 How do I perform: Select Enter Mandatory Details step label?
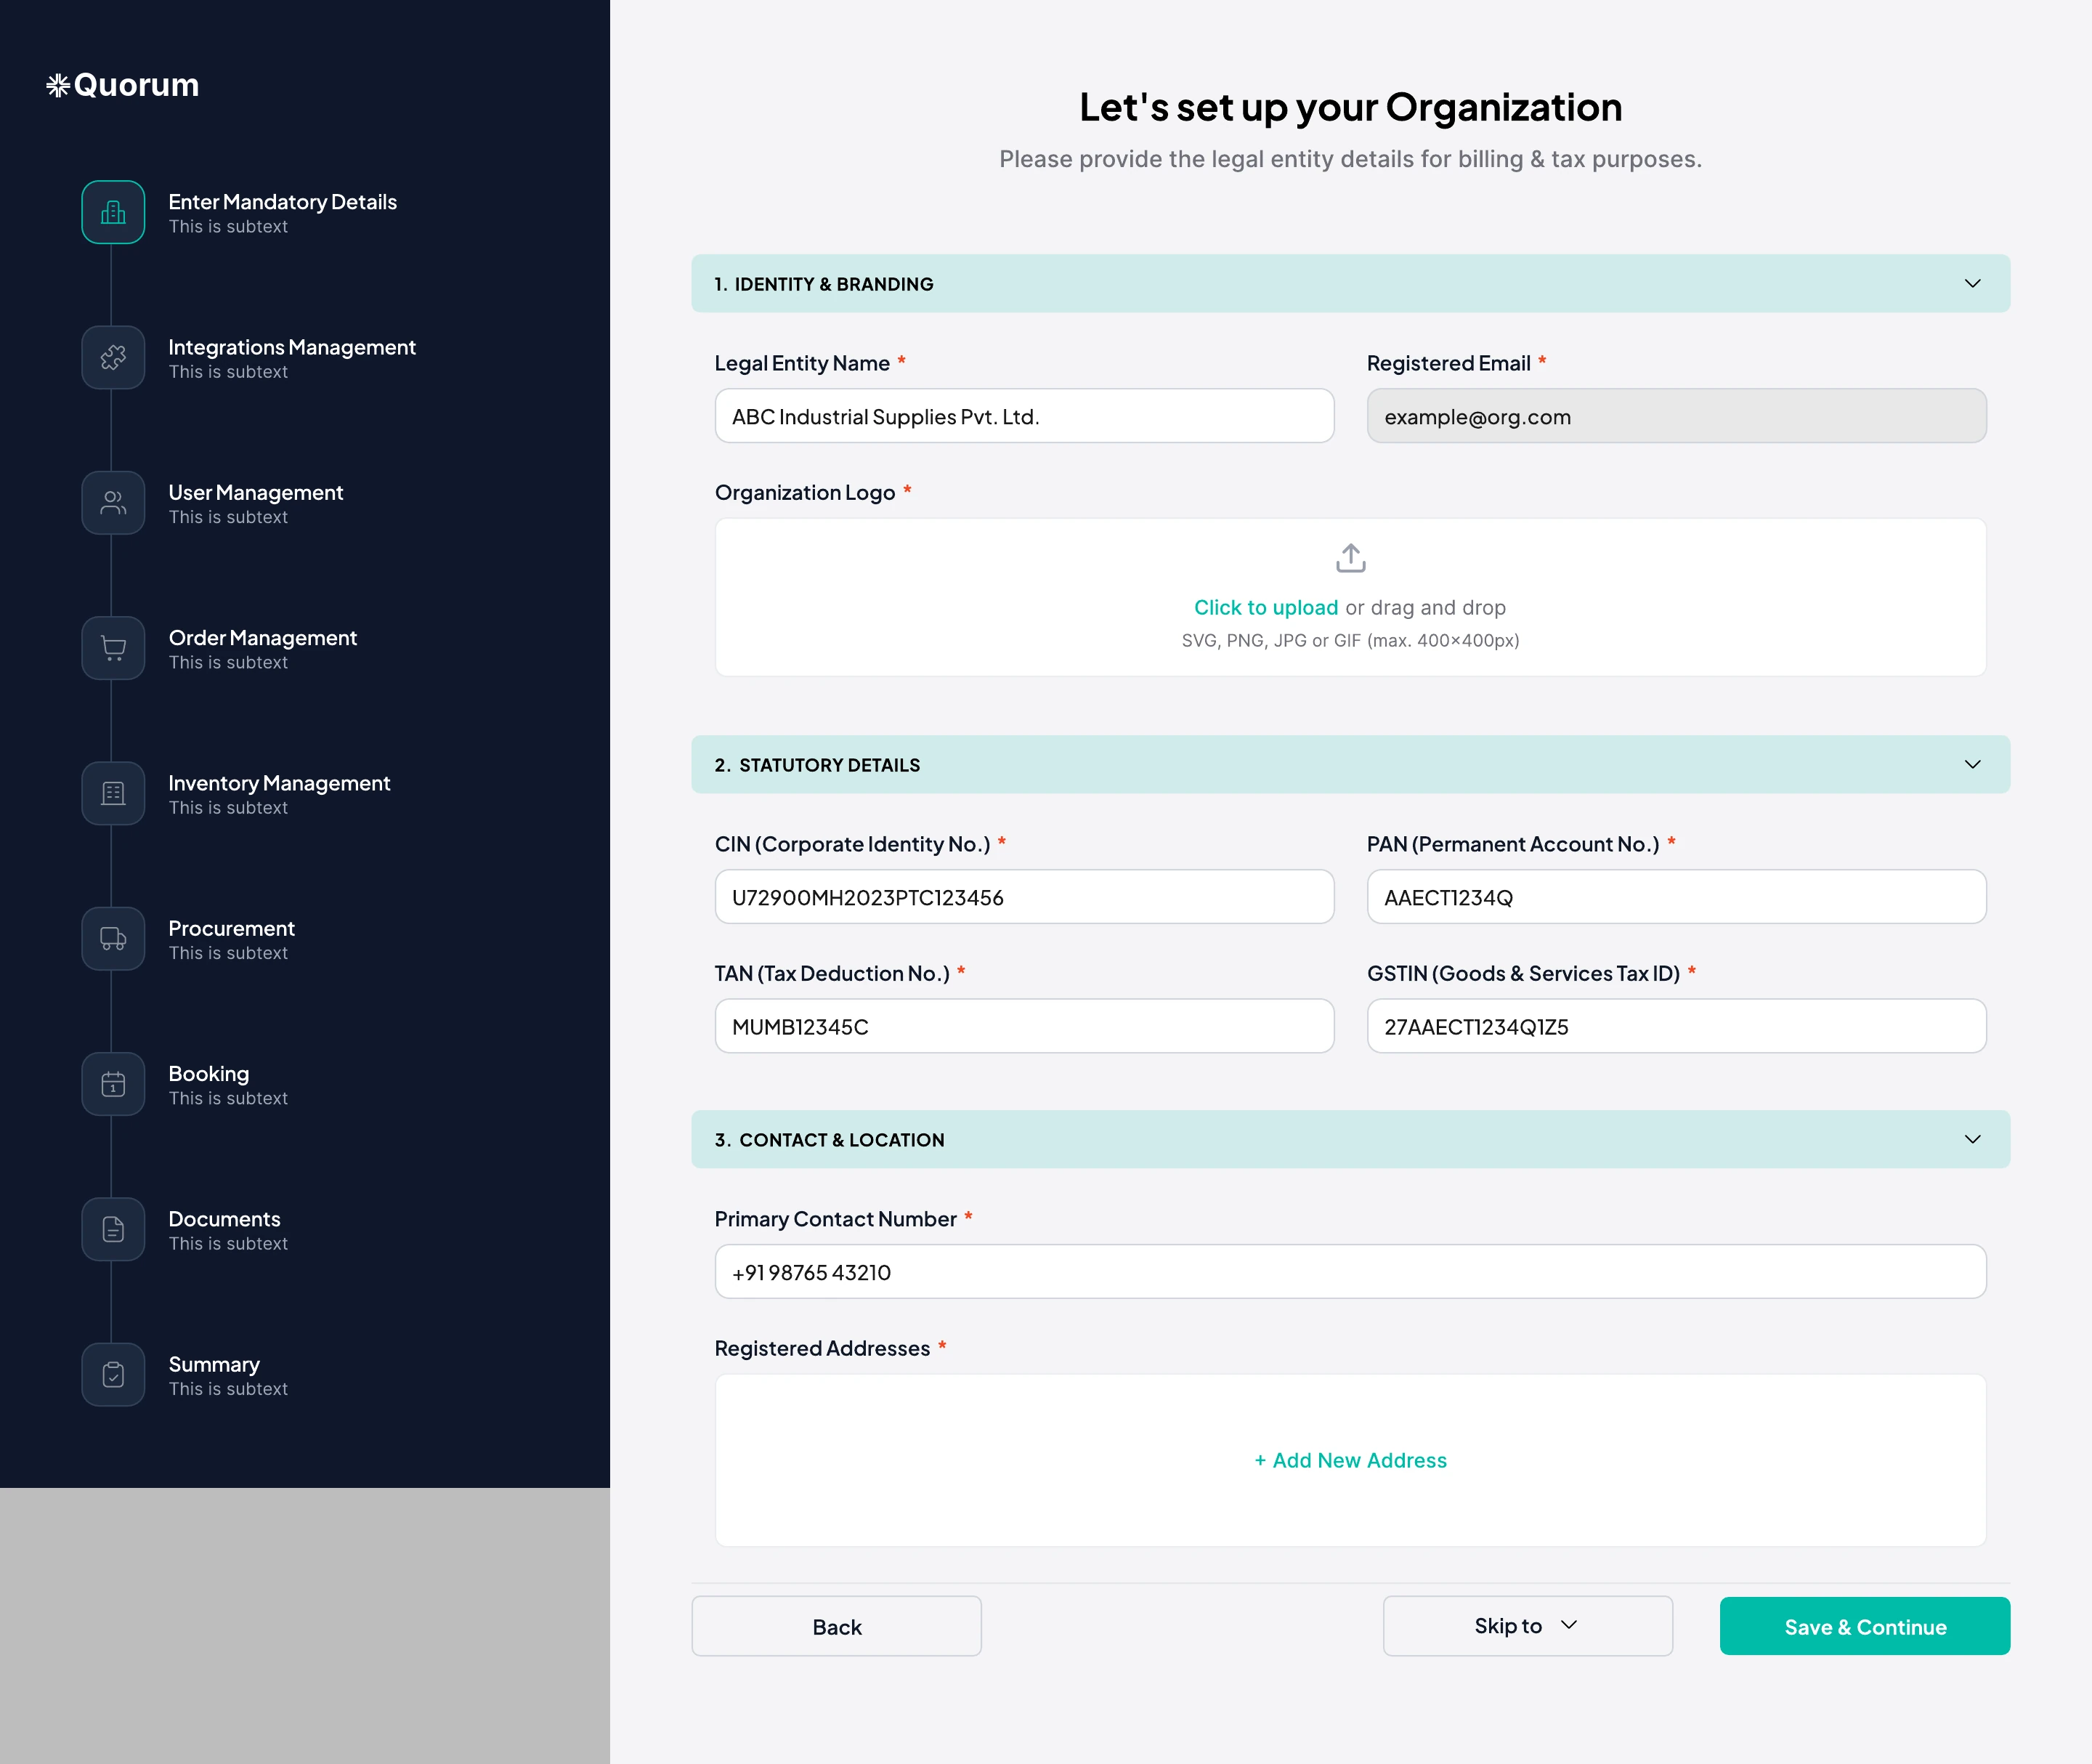[x=283, y=201]
